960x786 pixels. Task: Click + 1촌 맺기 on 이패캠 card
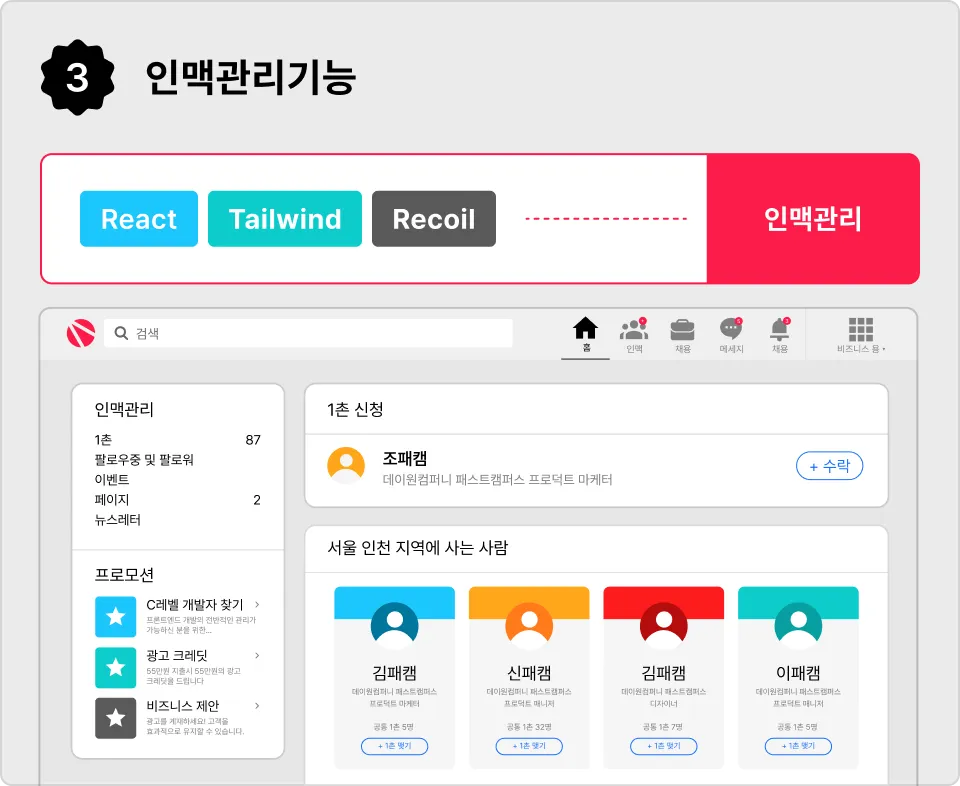coord(798,746)
